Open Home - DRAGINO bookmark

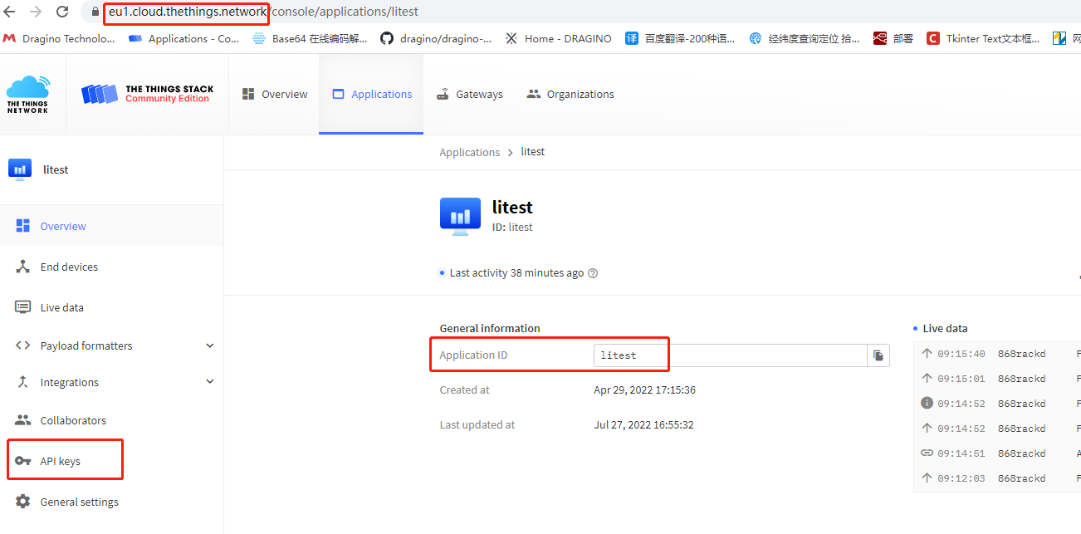(558, 39)
